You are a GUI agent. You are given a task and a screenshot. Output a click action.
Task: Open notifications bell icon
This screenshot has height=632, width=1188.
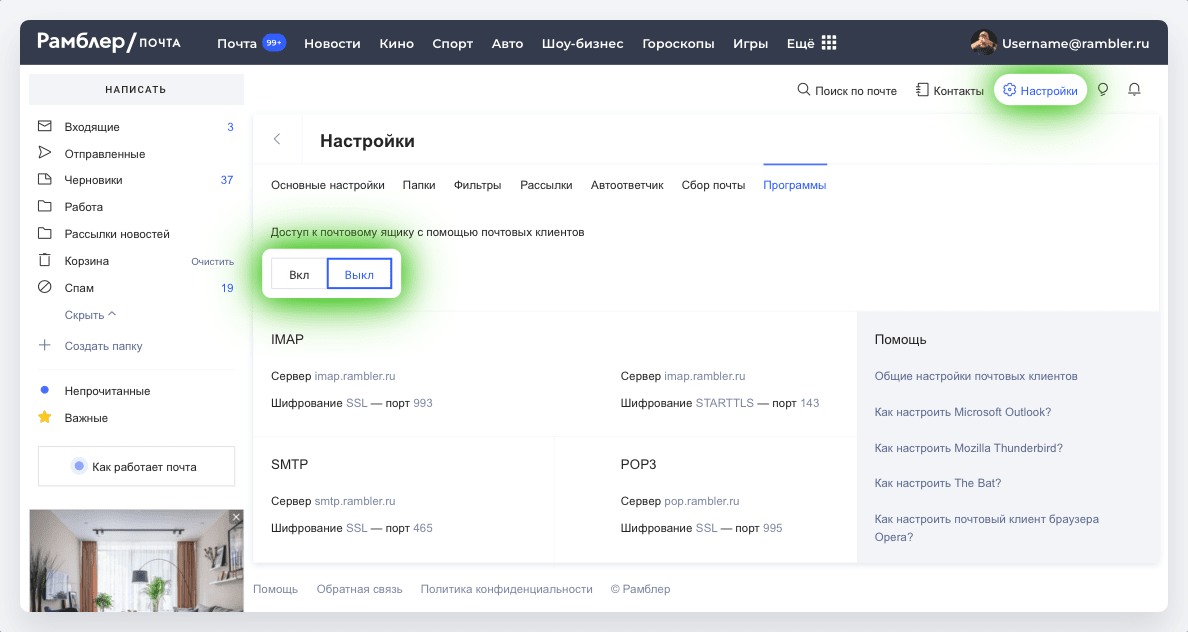pos(1134,89)
